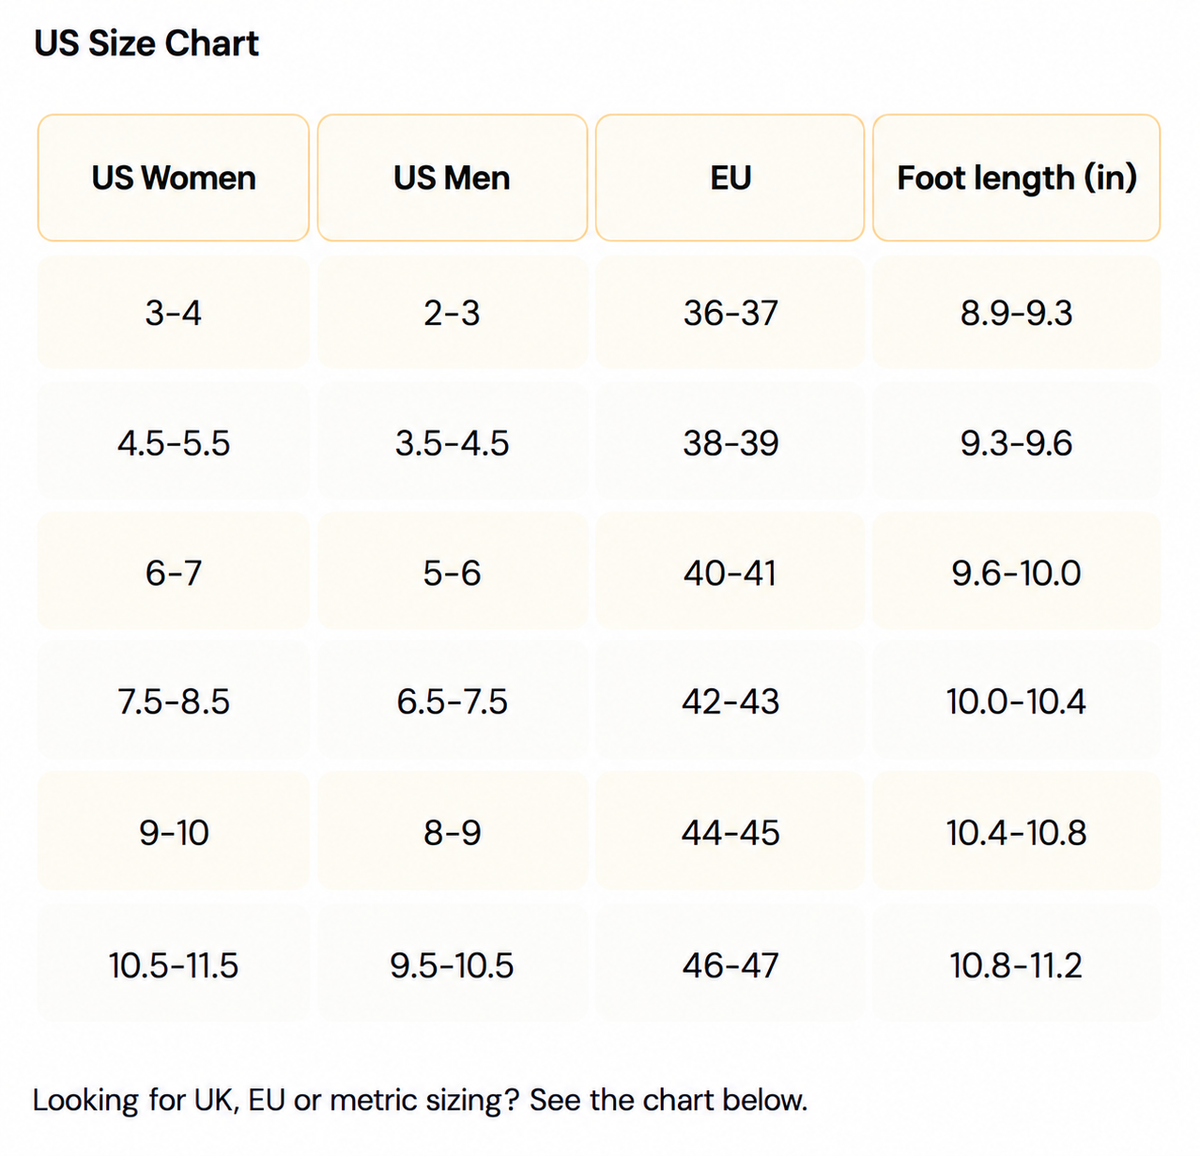Select US Women size 7.5-8.5 cell
This screenshot has width=1200, height=1156.
point(173,701)
